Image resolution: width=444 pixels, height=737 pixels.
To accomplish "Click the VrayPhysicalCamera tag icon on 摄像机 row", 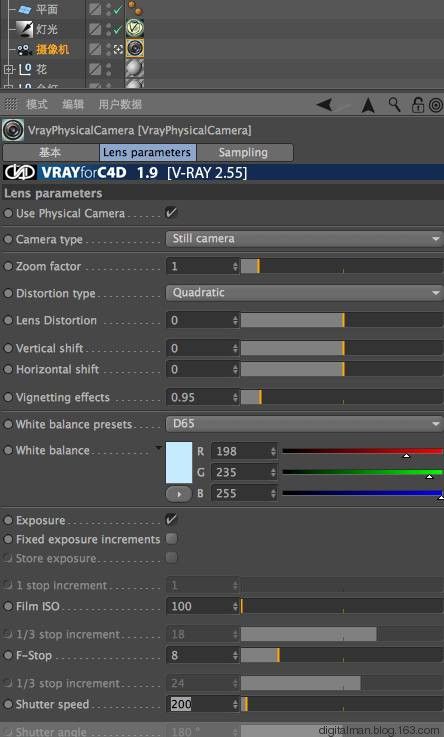I will (135, 48).
